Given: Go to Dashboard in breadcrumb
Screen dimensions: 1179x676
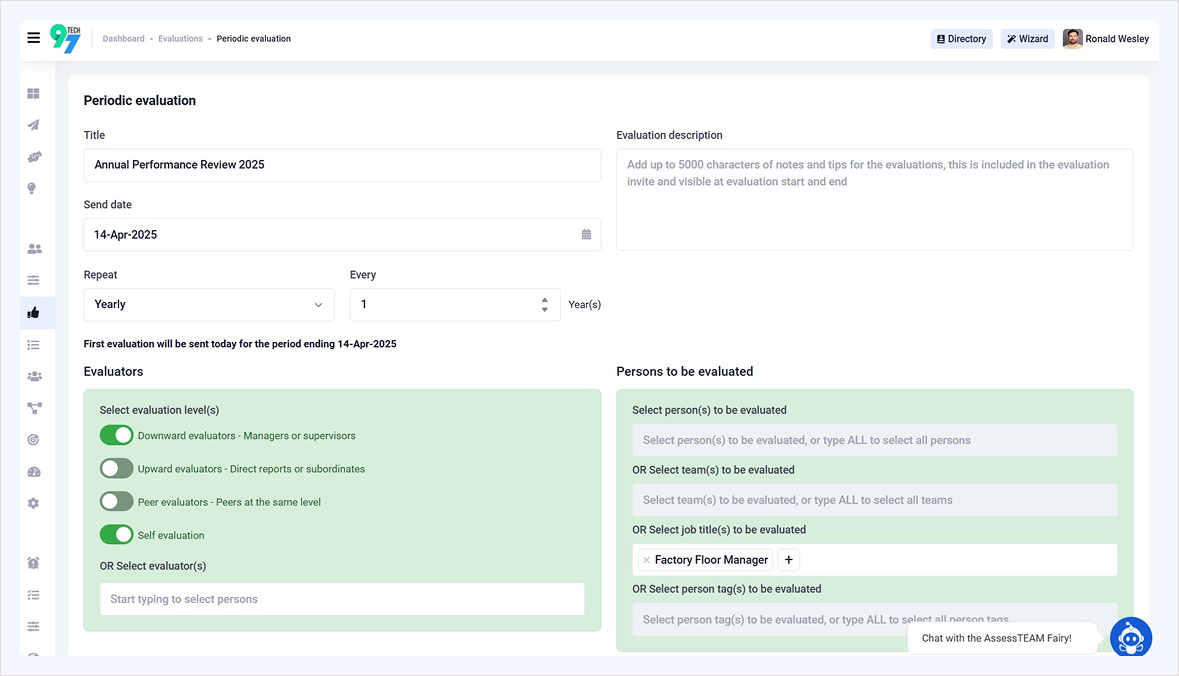Looking at the screenshot, I should (x=123, y=39).
